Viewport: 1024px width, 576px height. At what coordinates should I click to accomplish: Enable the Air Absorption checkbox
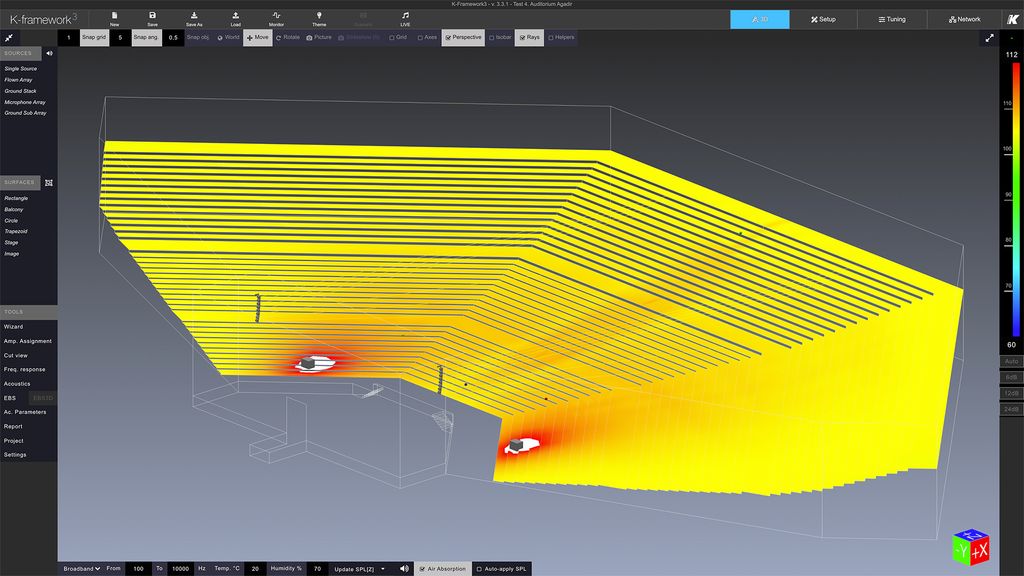[x=425, y=568]
